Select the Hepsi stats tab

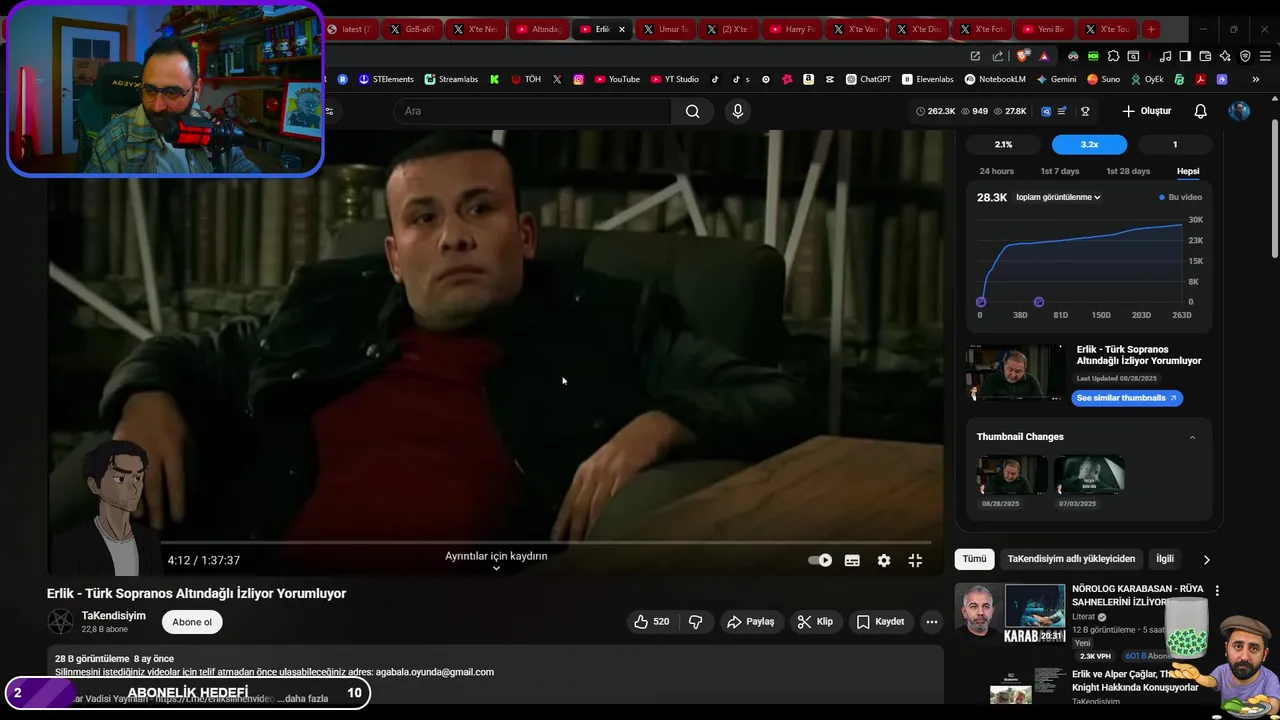click(x=1188, y=171)
